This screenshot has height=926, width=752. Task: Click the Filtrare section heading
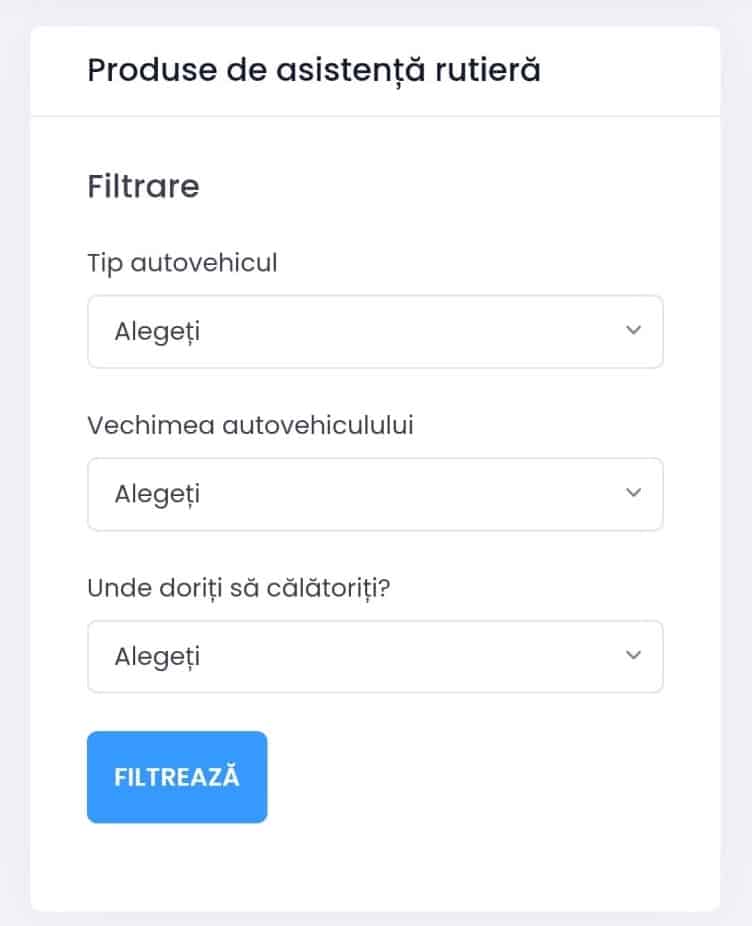[x=143, y=187]
